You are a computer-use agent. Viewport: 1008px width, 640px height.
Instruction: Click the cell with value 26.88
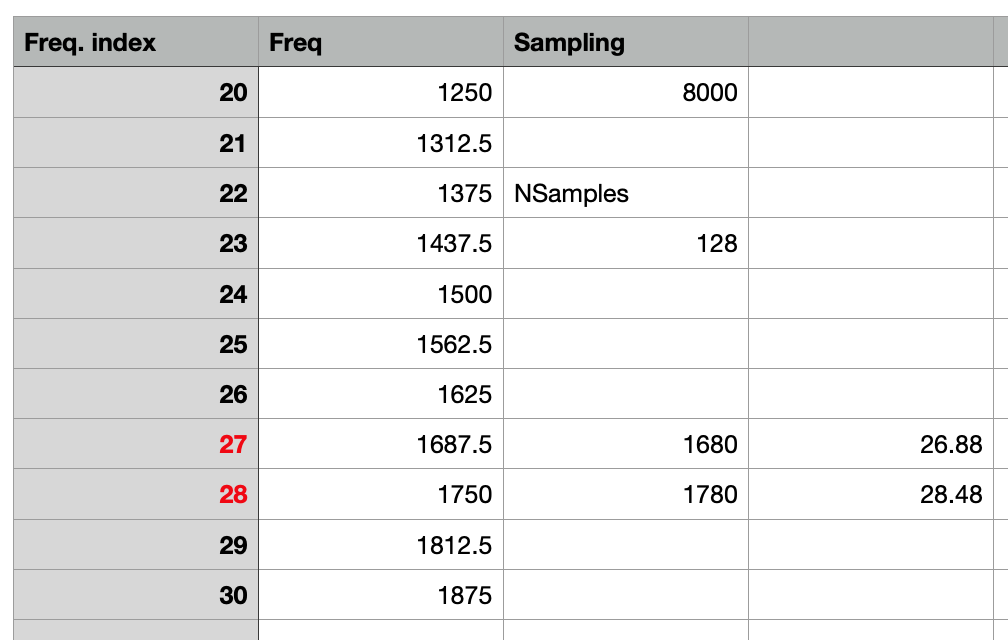[x=870, y=444]
